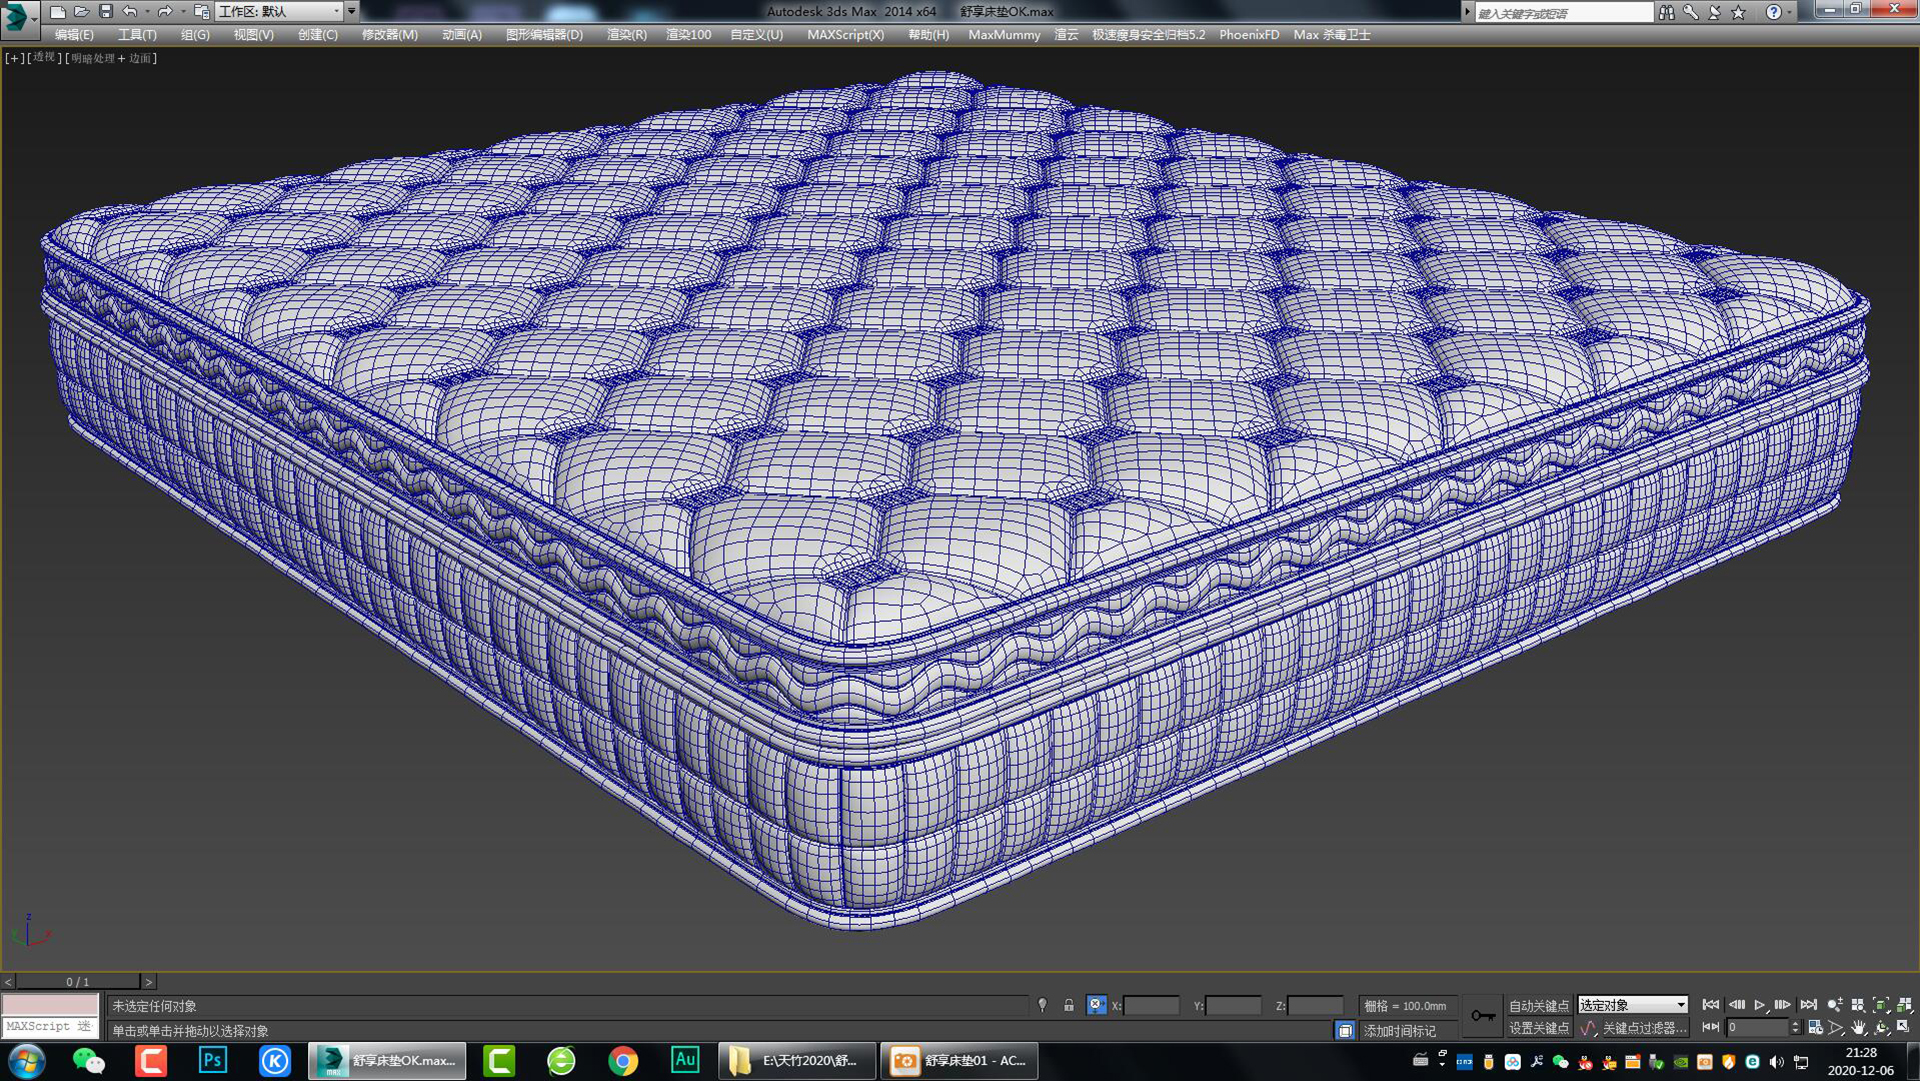The image size is (1920, 1081).
Task: Toggle the selection lock key icon
Action: 1483,1016
